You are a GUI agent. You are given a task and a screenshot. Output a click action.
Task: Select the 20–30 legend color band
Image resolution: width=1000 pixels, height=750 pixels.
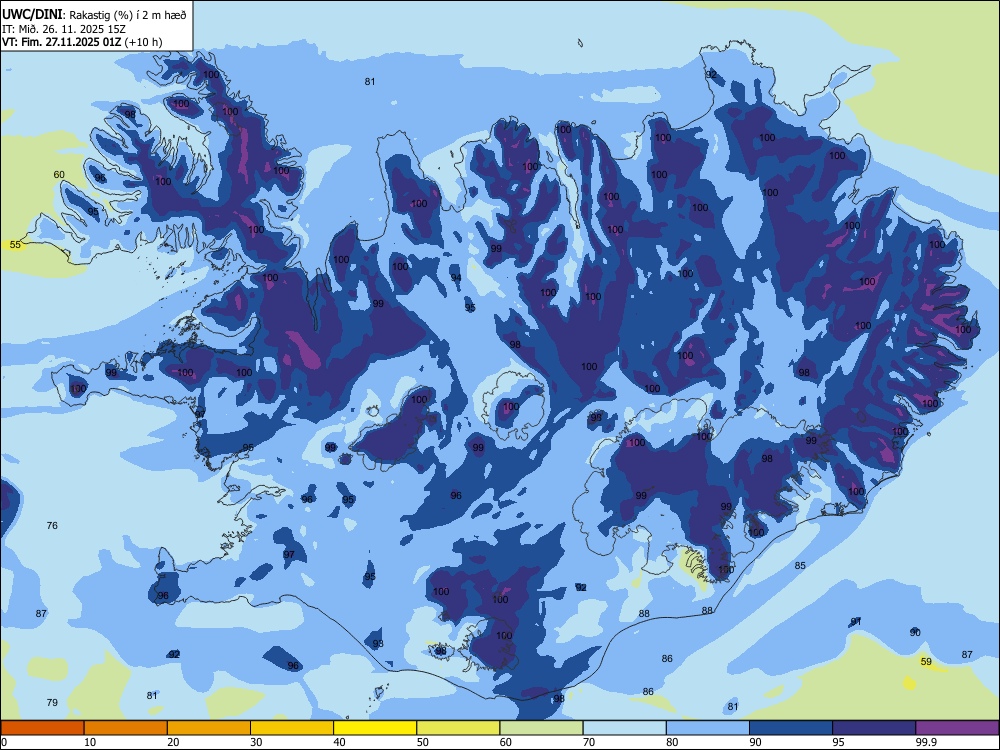pyautogui.click(x=209, y=728)
